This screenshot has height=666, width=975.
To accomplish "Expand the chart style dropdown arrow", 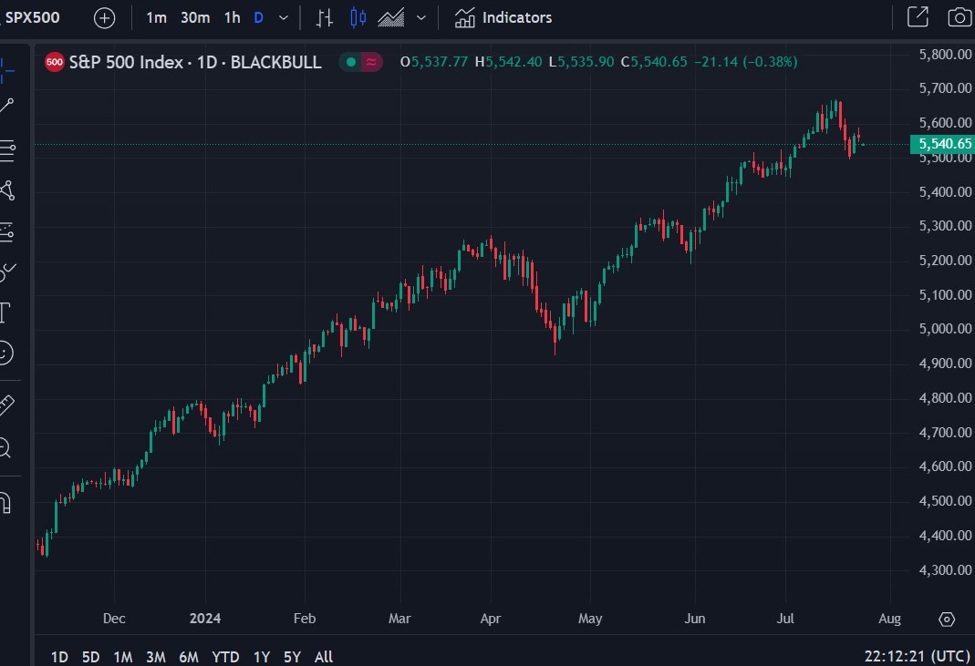I will point(421,18).
